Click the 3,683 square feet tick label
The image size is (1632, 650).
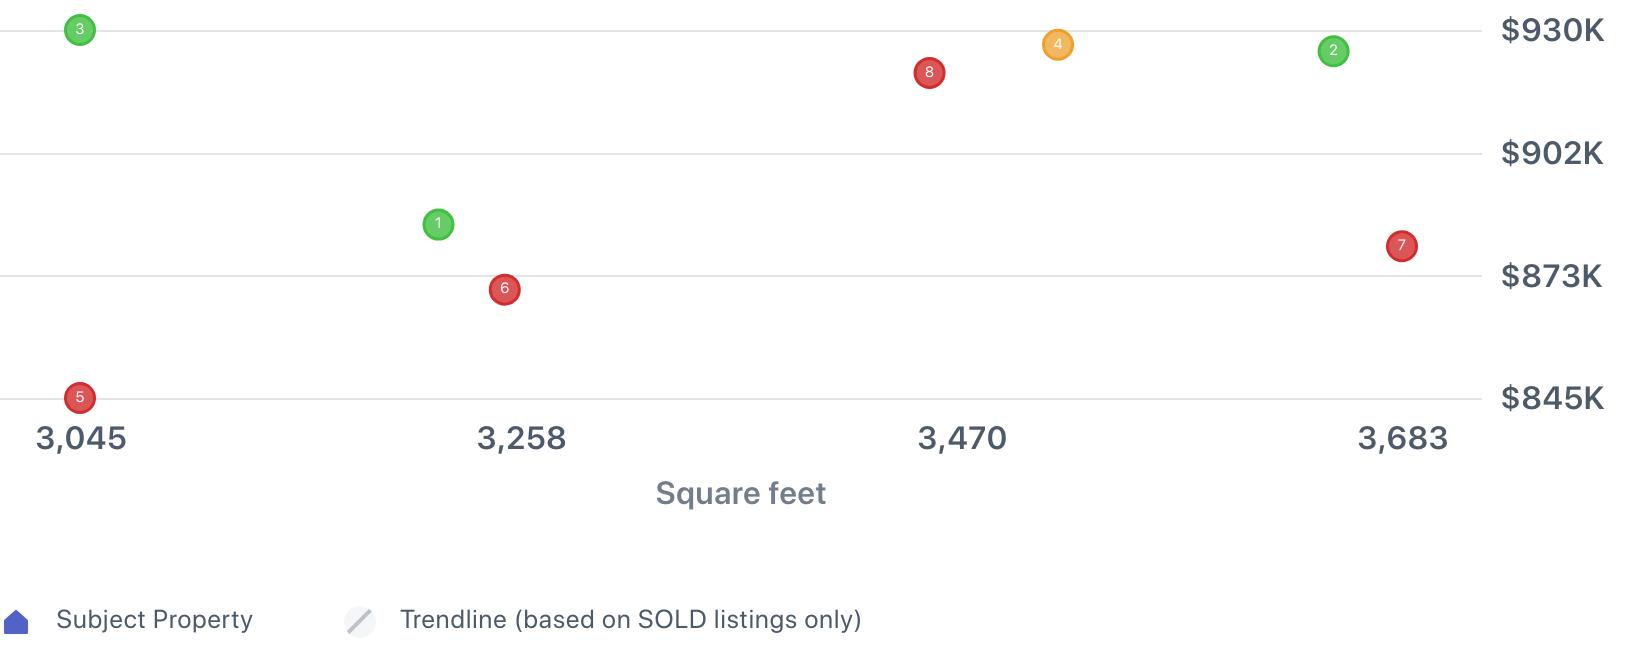point(1402,438)
